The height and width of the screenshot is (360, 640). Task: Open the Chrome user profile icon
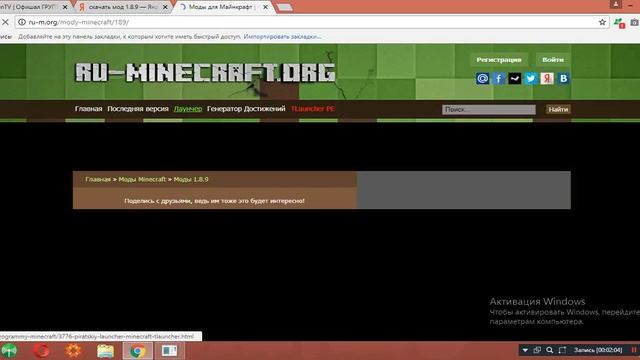click(616, 4)
